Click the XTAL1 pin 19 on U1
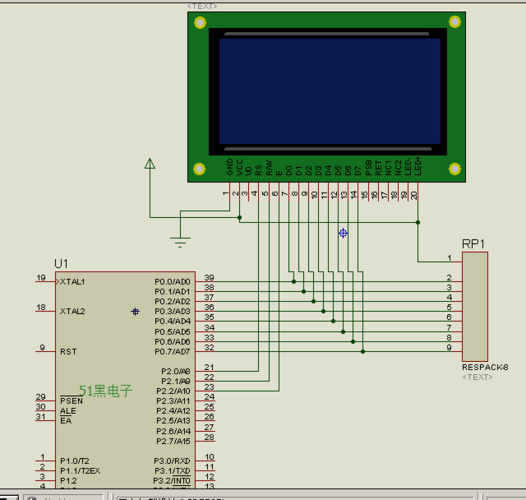The width and height of the screenshot is (526, 500). click(46, 281)
